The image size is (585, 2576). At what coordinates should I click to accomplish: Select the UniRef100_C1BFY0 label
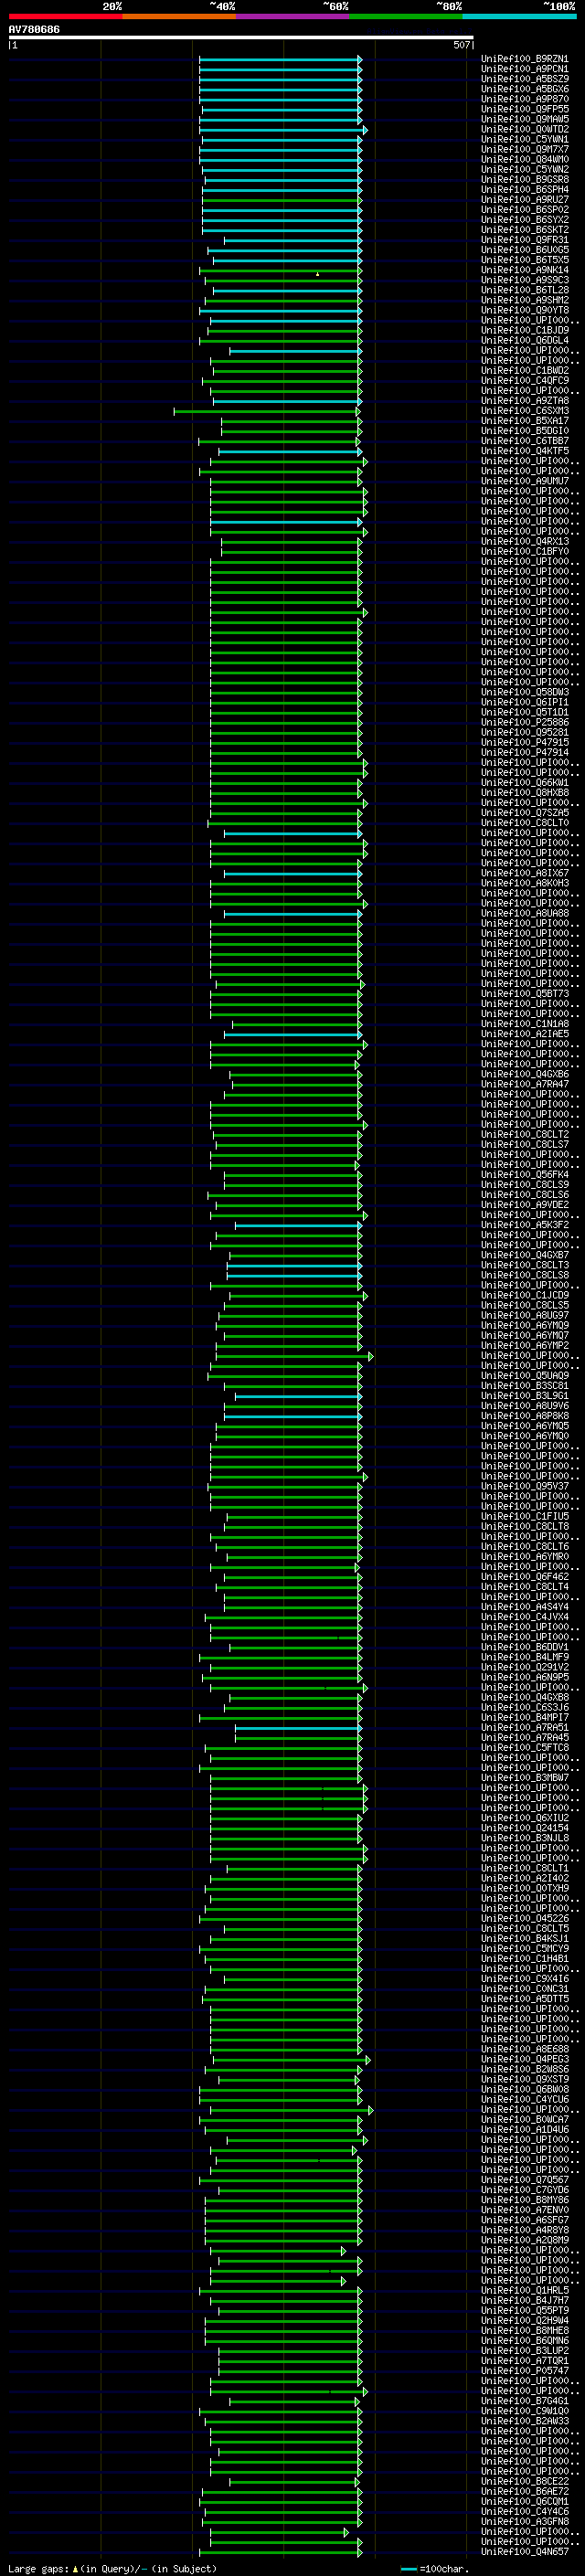(524, 552)
